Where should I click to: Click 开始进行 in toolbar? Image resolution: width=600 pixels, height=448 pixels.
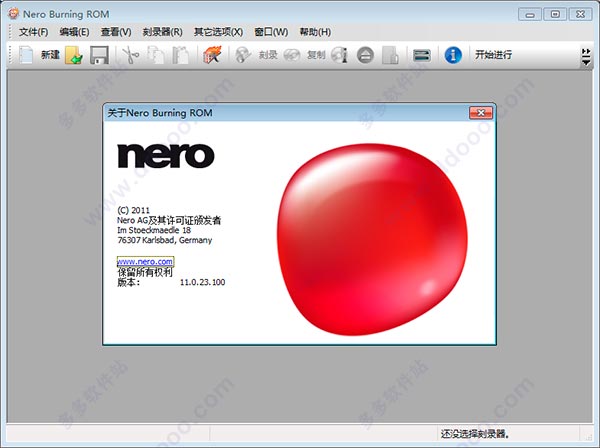coord(493,55)
